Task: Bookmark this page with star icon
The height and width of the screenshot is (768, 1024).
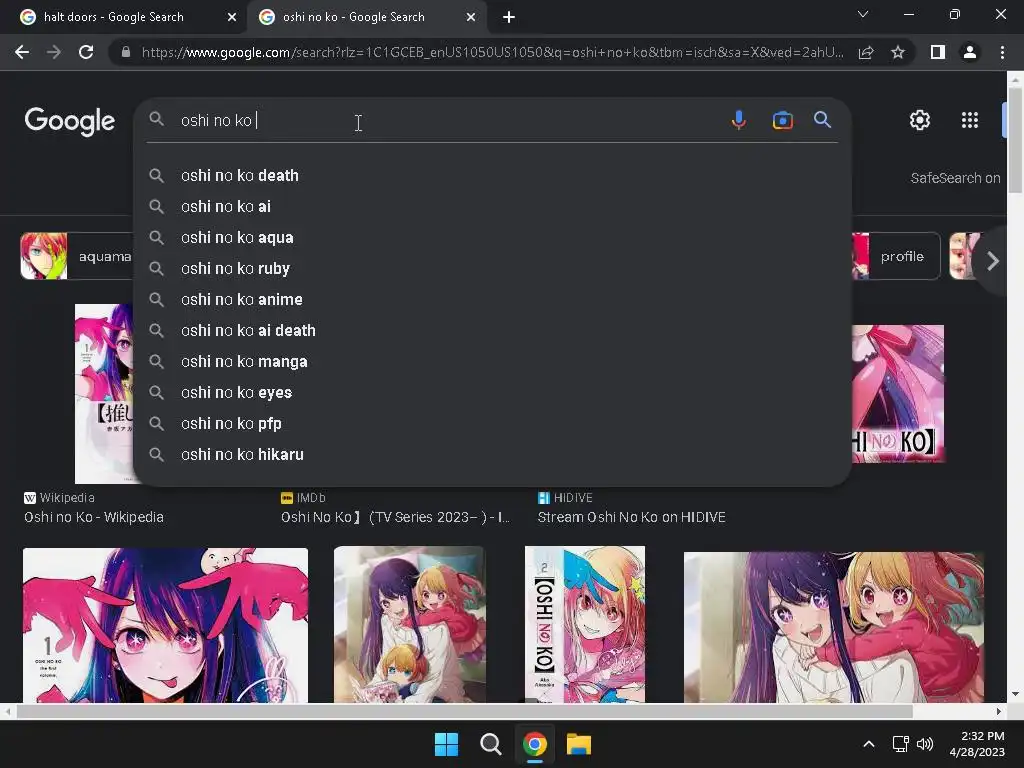Action: 898,52
